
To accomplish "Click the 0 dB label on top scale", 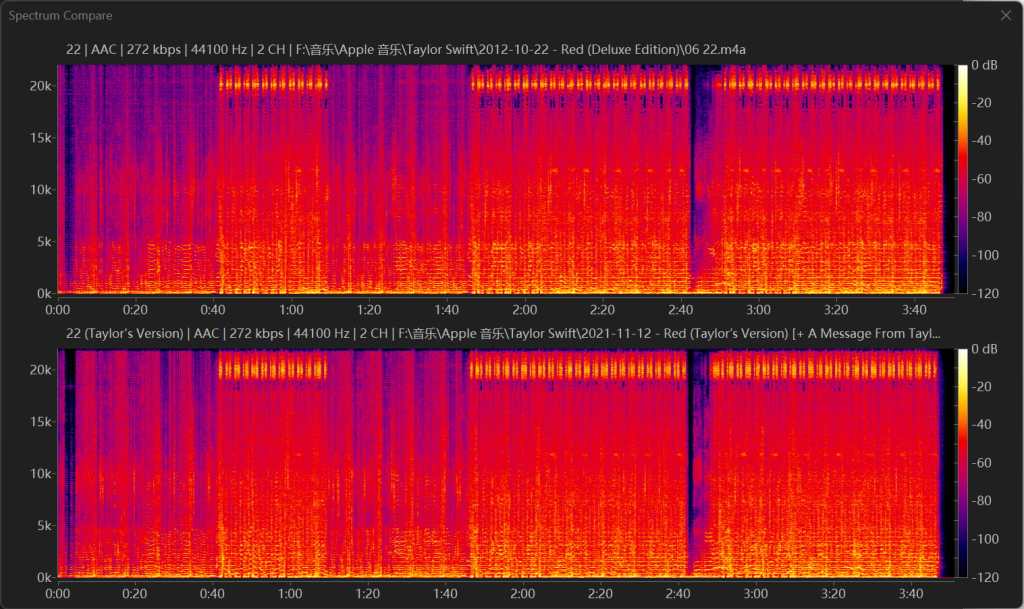I will [x=984, y=65].
